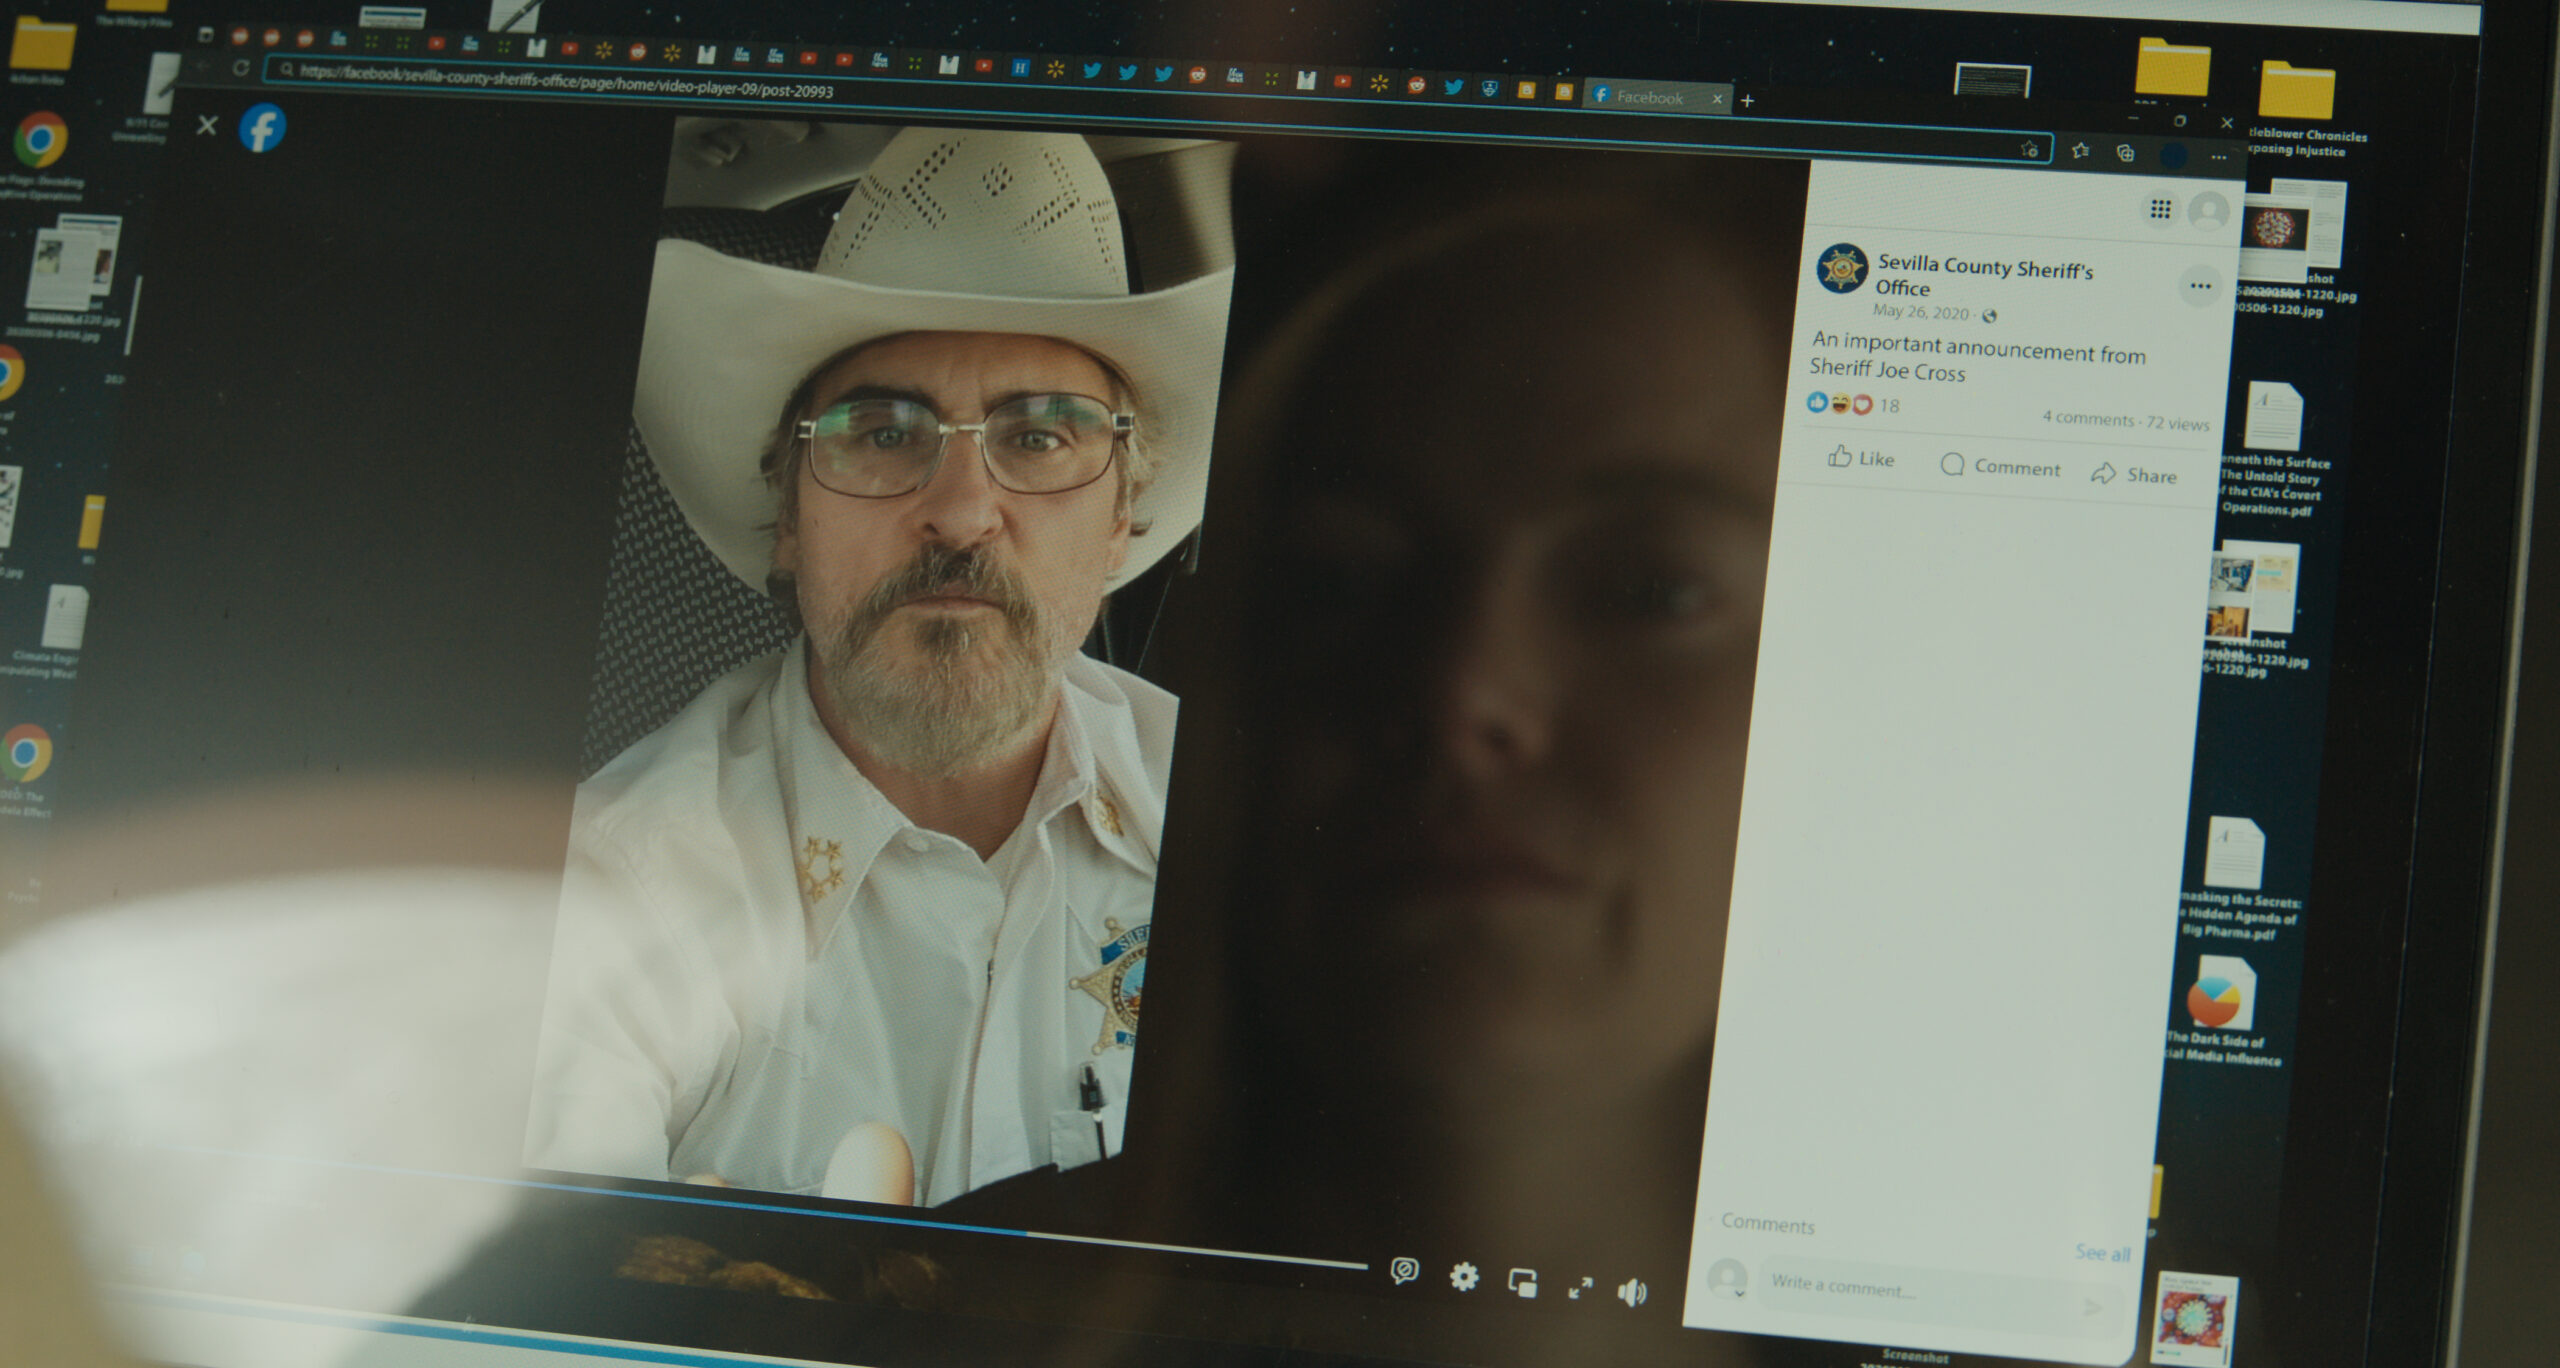Open the browser three-dot settings menu
The height and width of the screenshot is (1368, 2560).
2219,157
